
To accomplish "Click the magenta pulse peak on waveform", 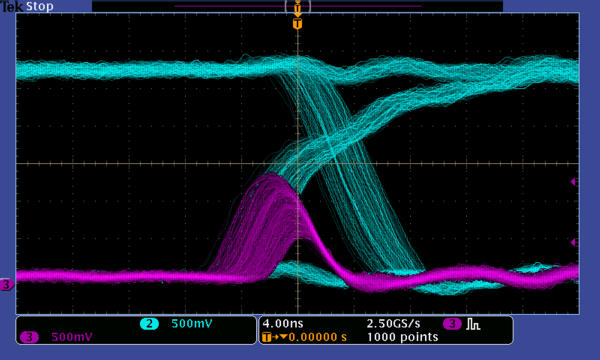I will click(x=272, y=176).
